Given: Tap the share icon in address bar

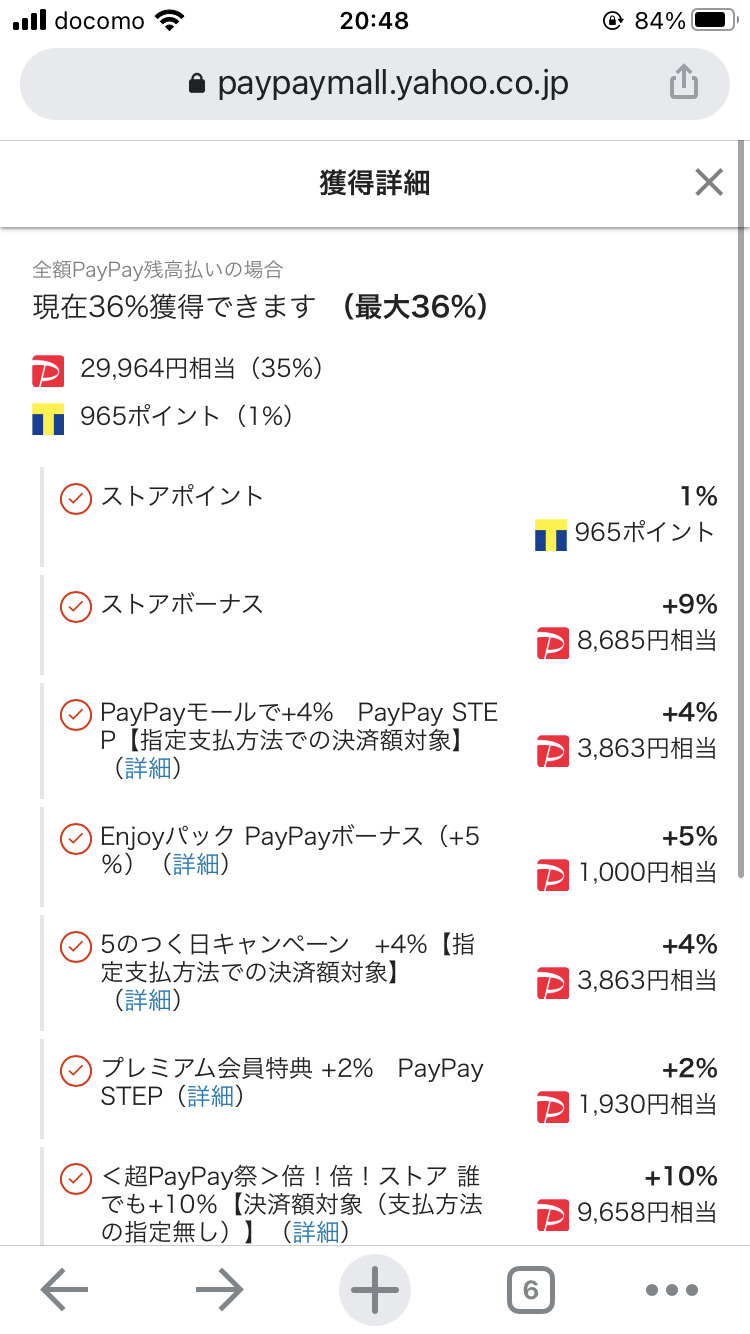Looking at the screenshot, I should 683,83.
